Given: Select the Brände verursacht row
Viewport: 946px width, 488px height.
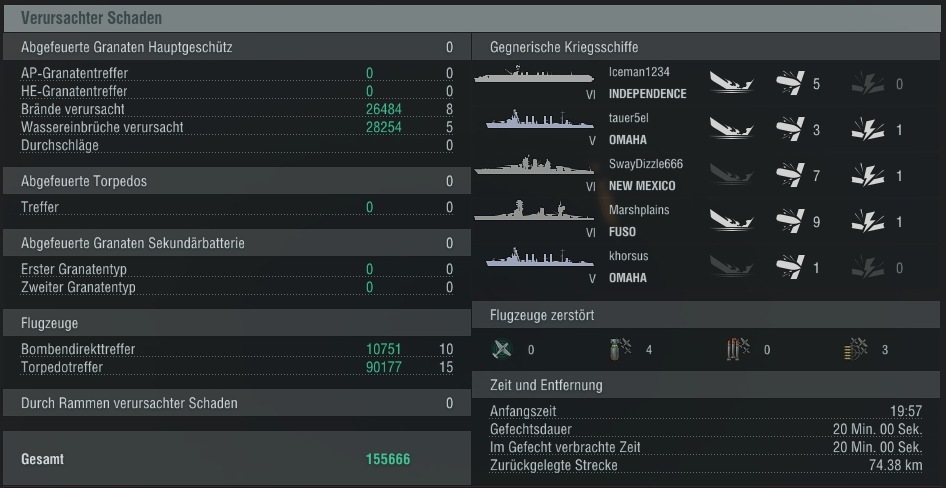Looking at the screenshot, I should [x=236, y=109].
